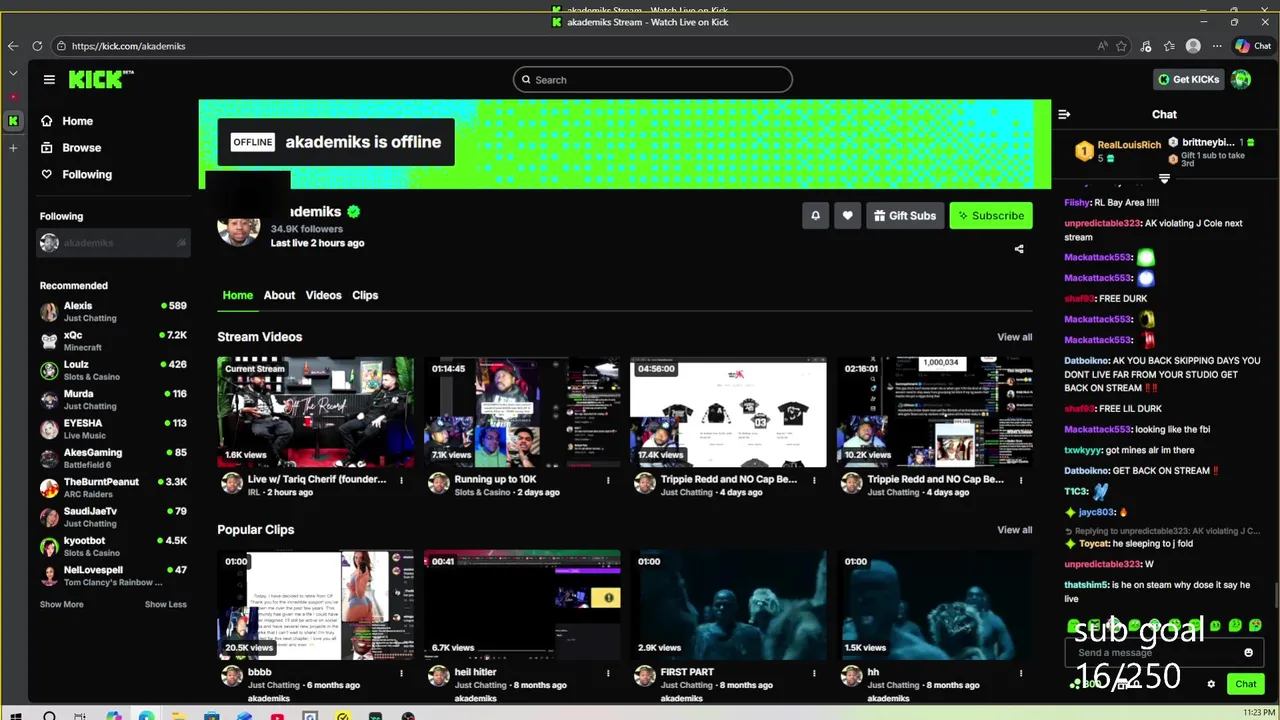This screenshot has height=720, width=1280.
Task: Click the Kick search field
Action: 653,80
